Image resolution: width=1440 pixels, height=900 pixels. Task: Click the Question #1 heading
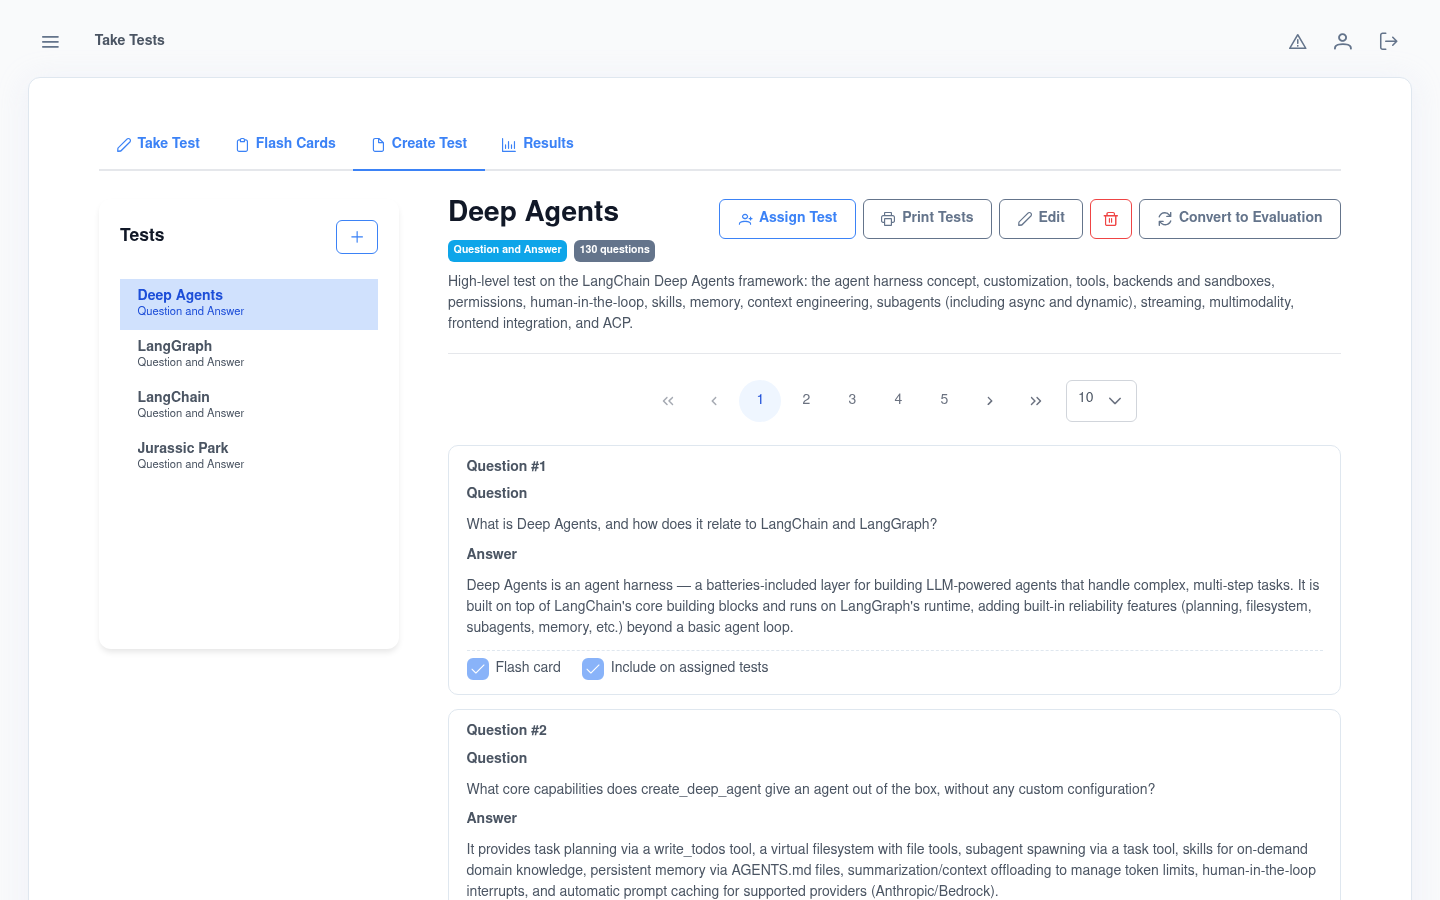point(506,467)
